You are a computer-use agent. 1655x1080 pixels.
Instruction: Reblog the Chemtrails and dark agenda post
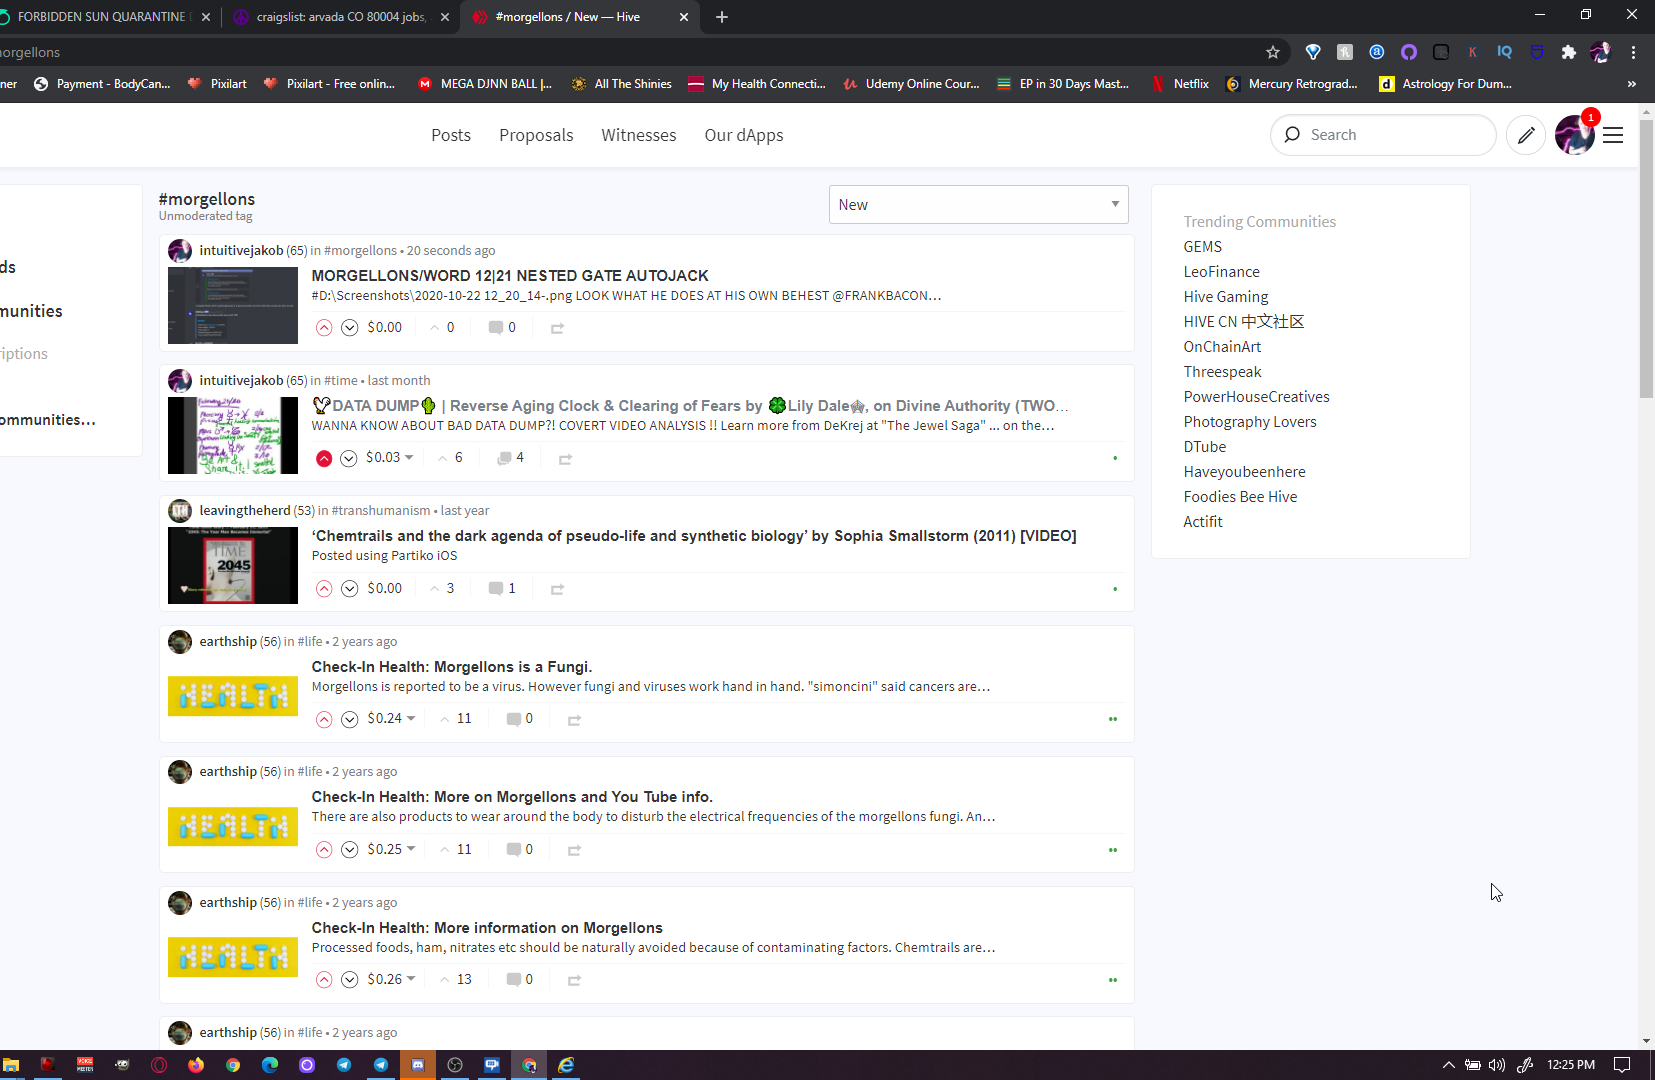pyautogui.click(x=557, y=589)
